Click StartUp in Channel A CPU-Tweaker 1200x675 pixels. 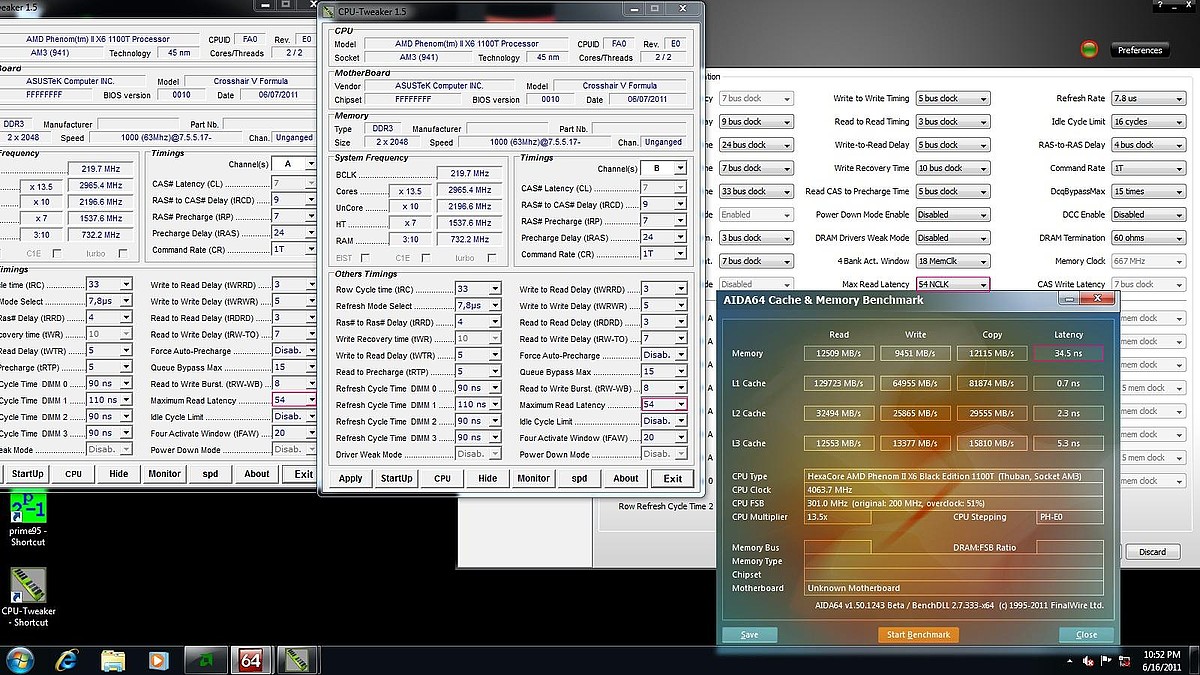coord(28,474)
